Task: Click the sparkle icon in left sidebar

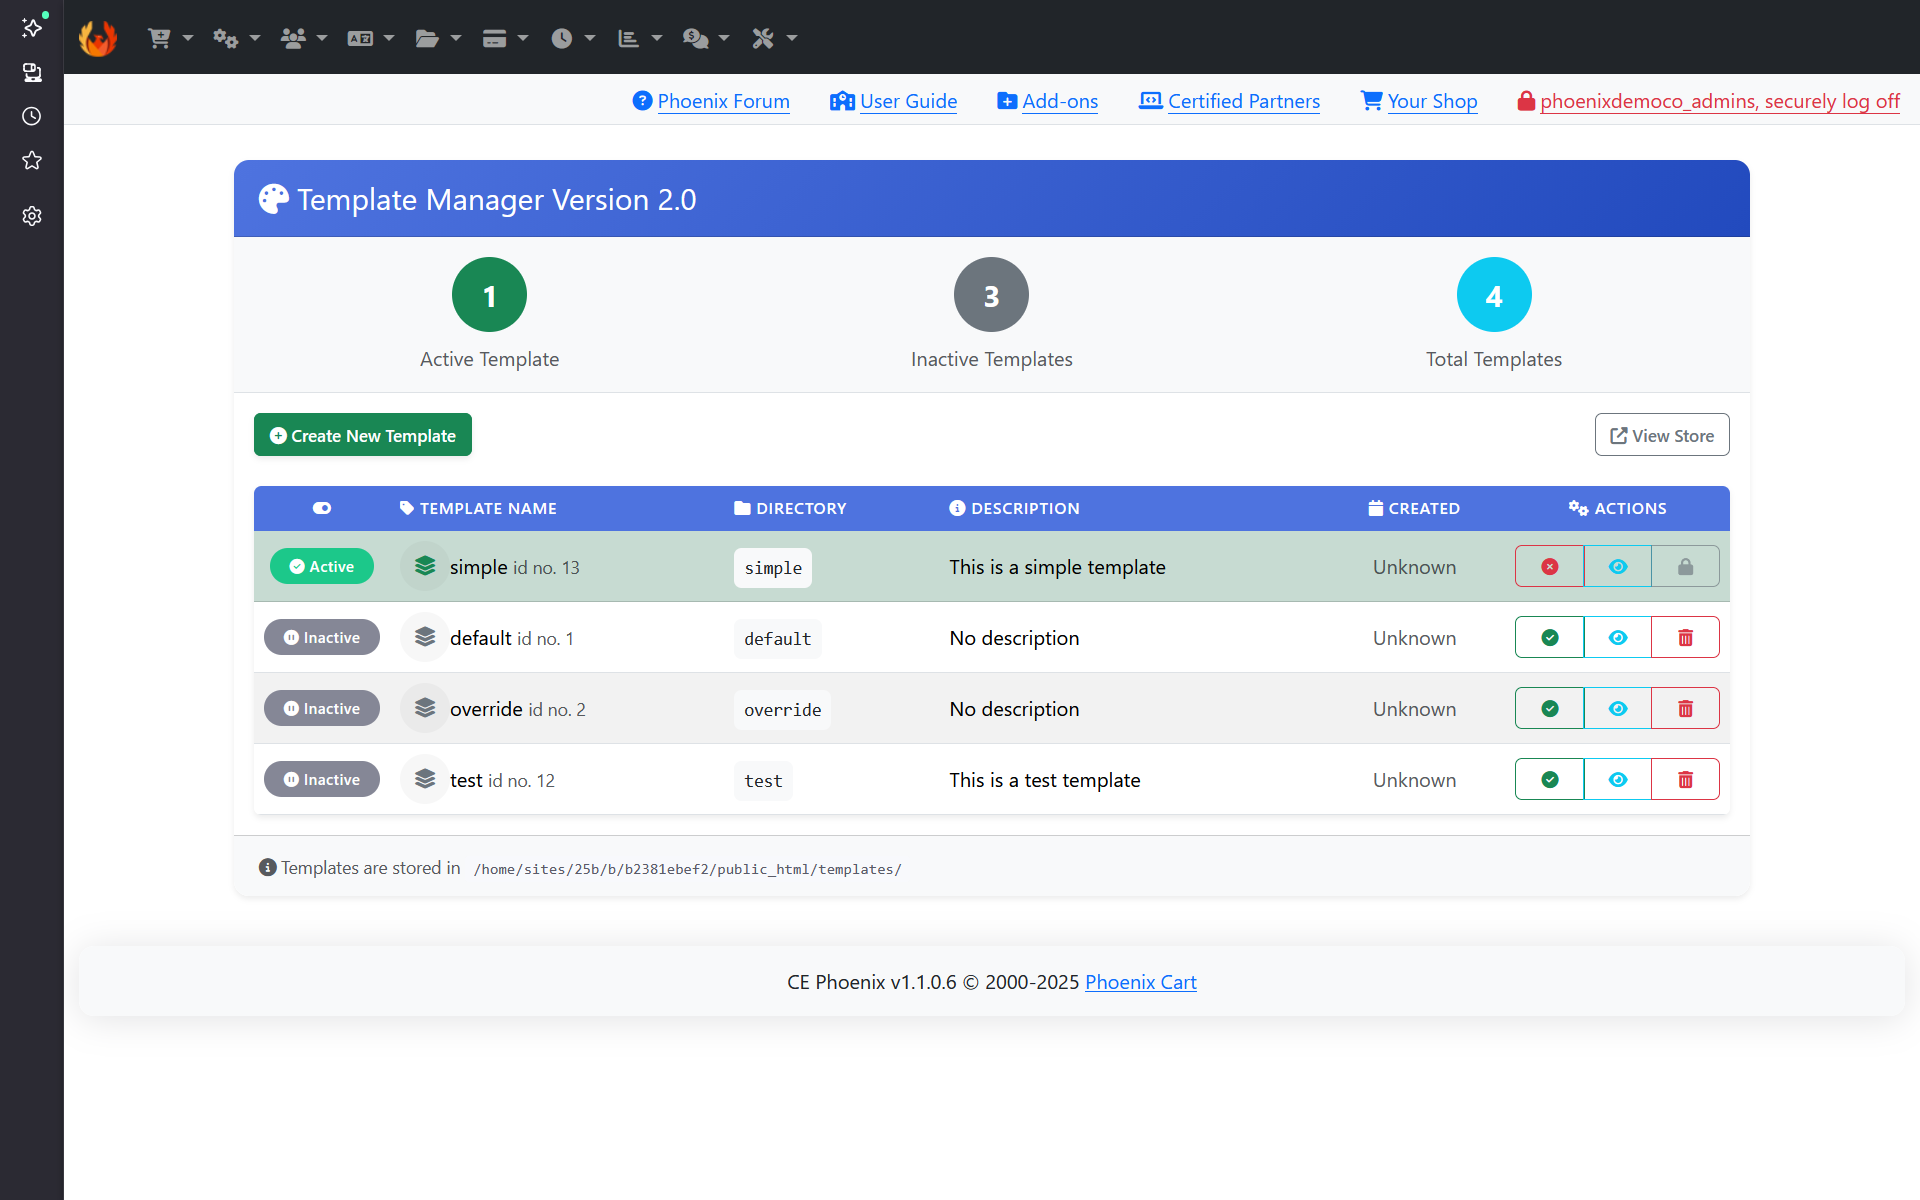Action: (x=32, y=27)
